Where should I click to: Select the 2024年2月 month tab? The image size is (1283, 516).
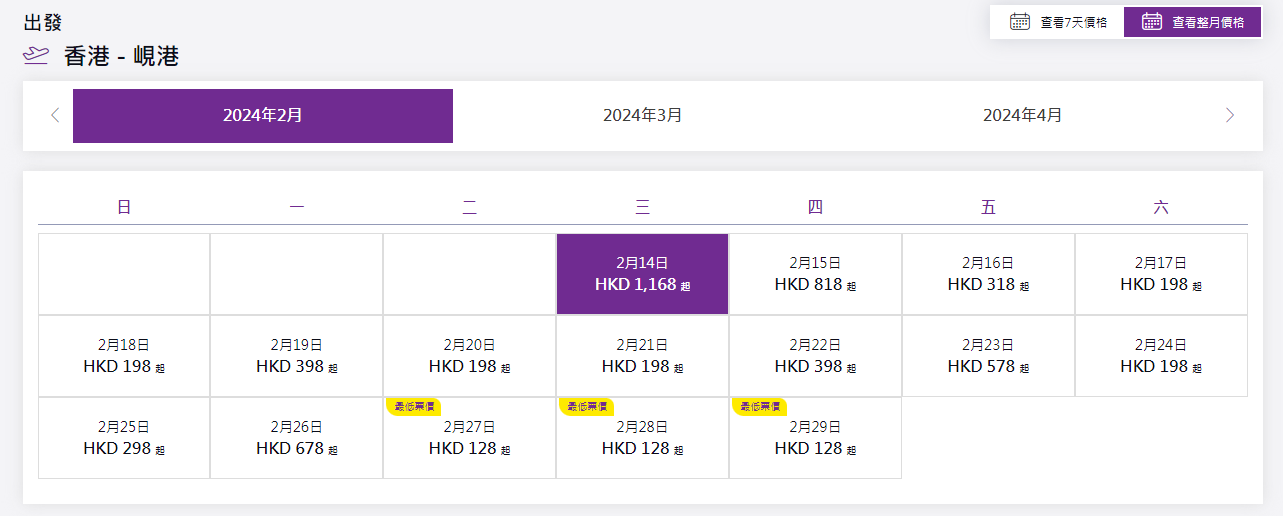(x=263, y=116)
